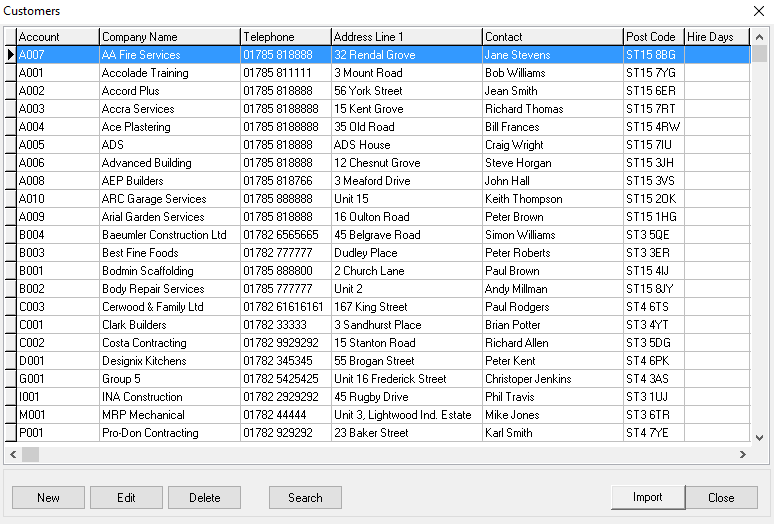Viewport: 774px width, 524px height.
Task: Select the AA Fire Services company cell
Action: coord(170,55)
